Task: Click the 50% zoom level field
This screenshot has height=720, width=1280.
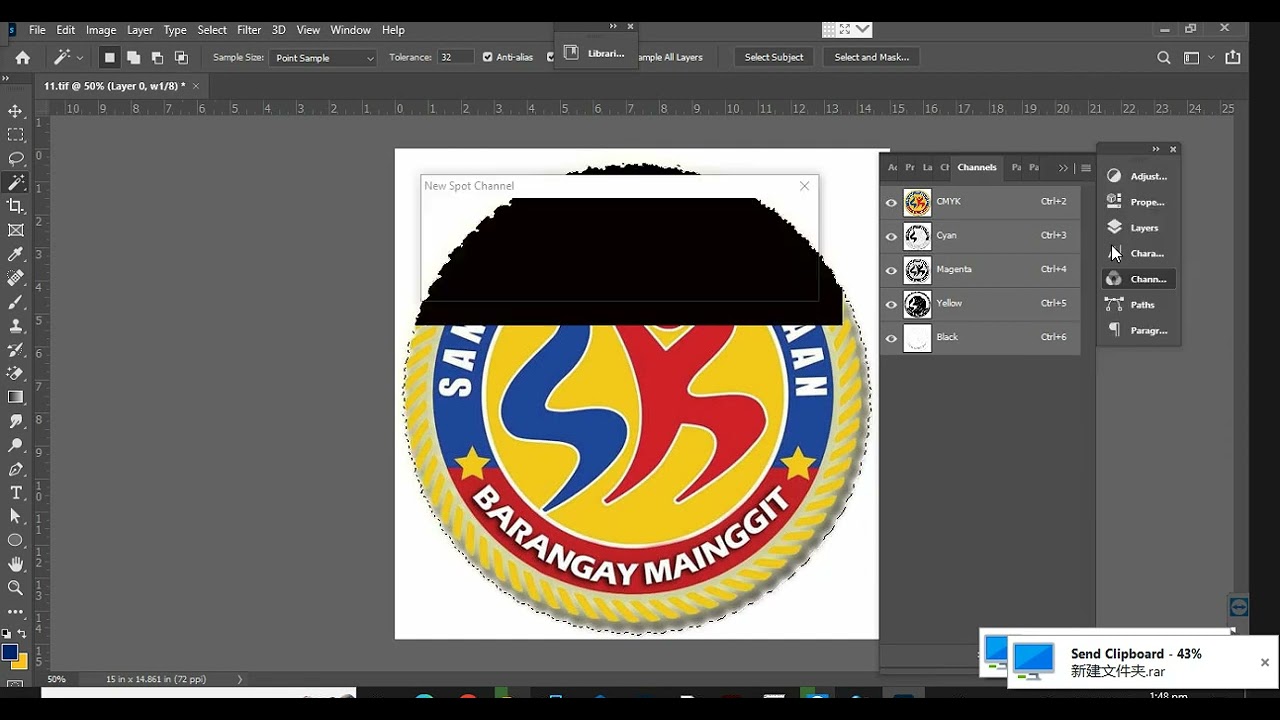Action: click(x=56, y=679)
